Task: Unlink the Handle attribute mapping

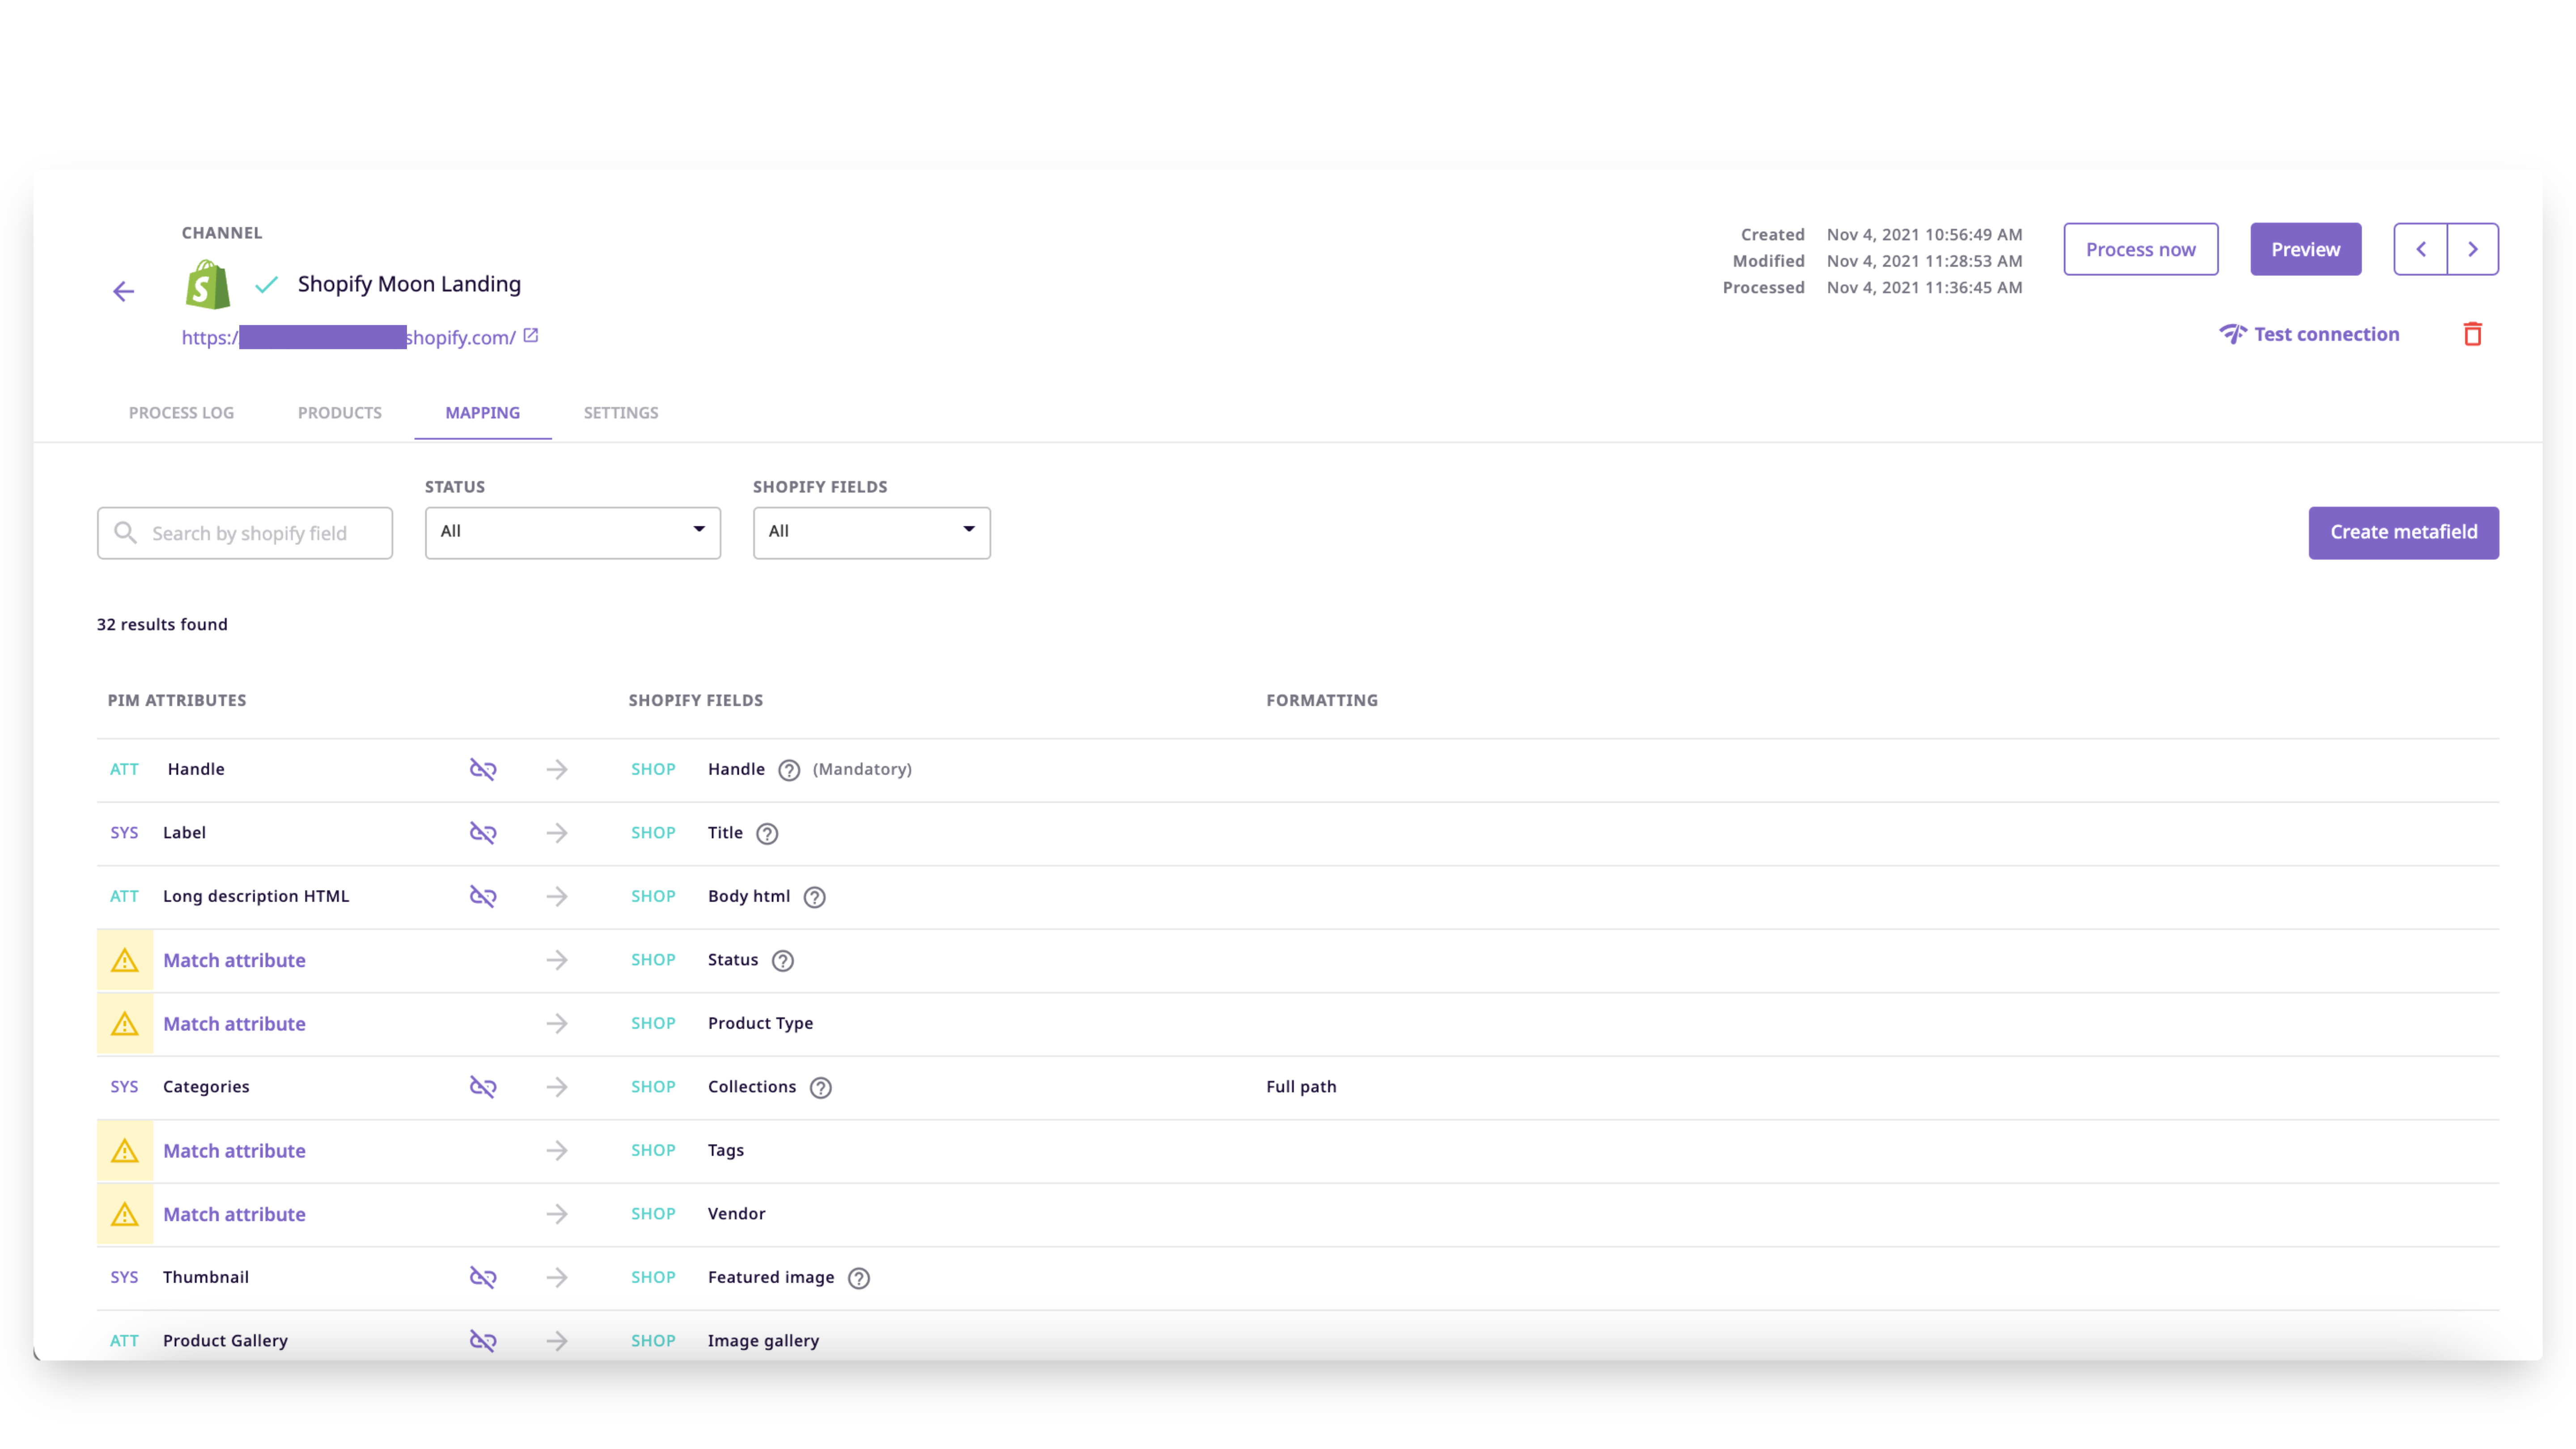Action: (x=483, y=769)
